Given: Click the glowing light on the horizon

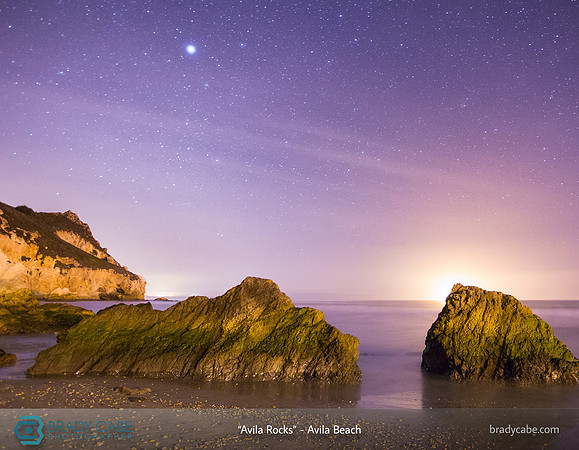Looking at the screenshot, I should [x=442, y=289].
